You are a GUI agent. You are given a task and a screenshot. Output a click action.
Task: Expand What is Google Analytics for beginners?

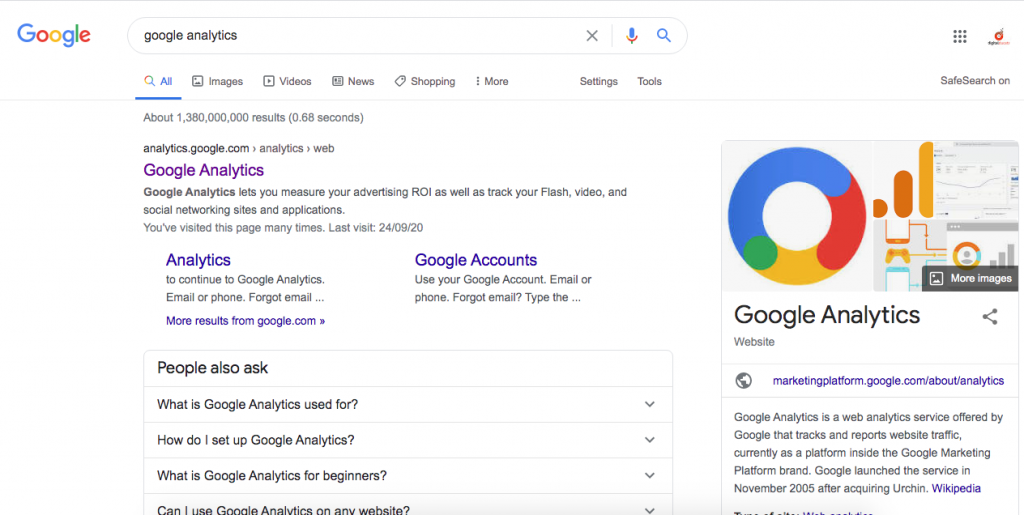tap(408, 476)
